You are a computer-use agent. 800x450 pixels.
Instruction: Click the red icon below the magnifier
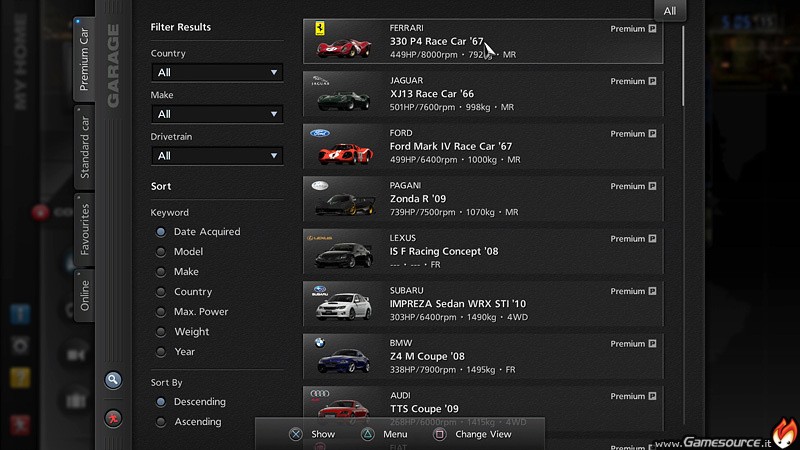(114, 417)
